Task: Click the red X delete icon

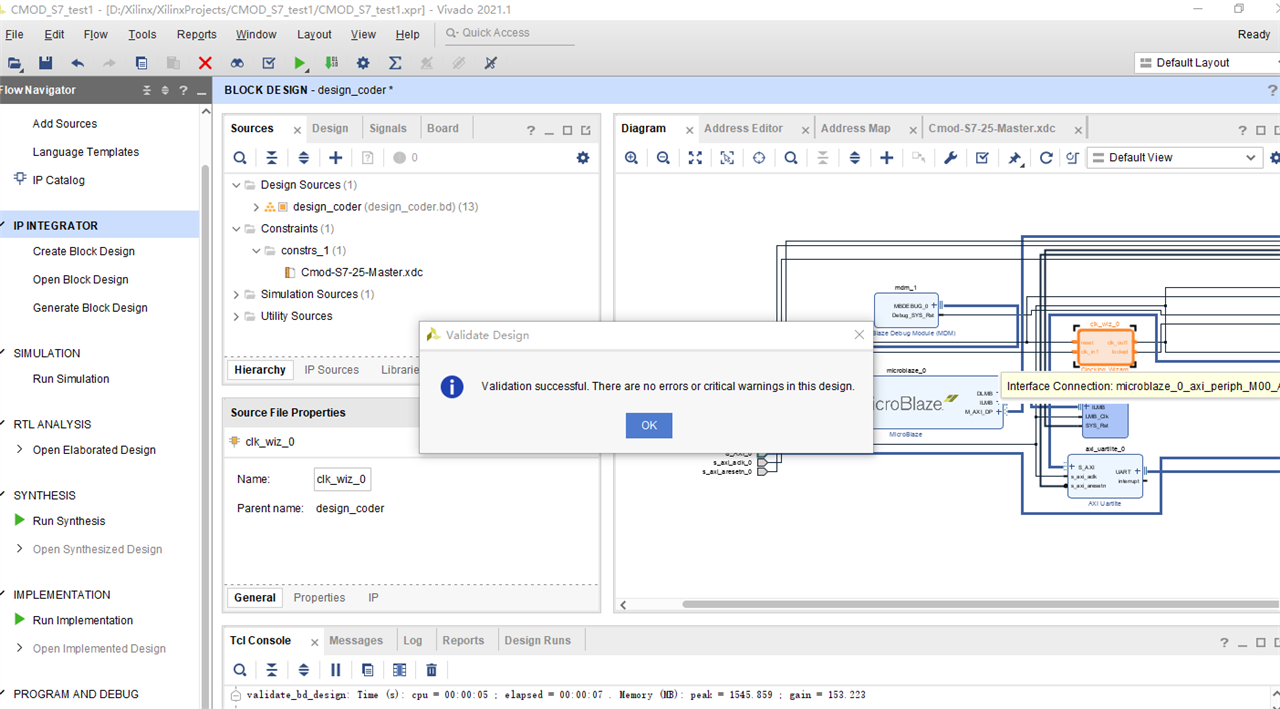Action: coord(205,62)
